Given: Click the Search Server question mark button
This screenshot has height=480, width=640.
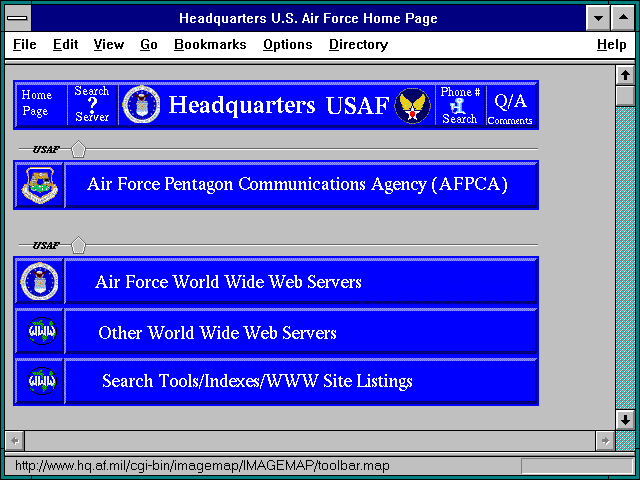Looking at the screenshot, I should click(x=92, y=105).
